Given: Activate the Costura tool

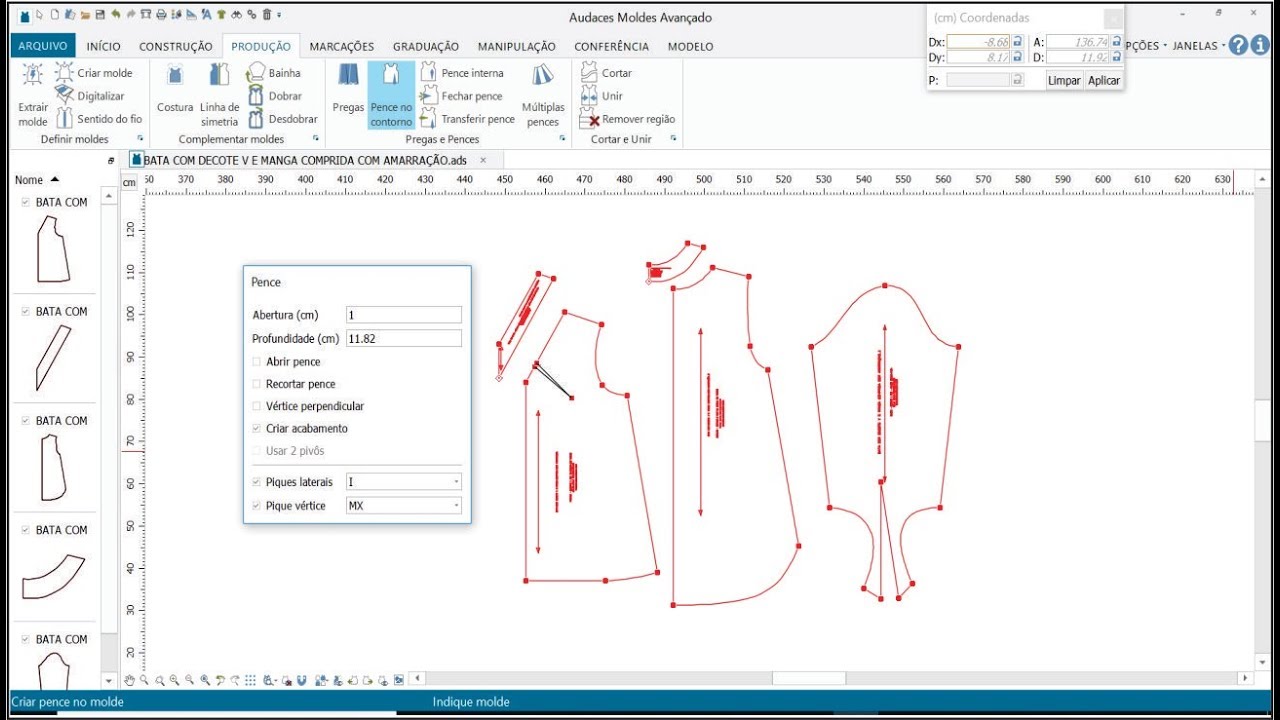Looking at the screenshot, I should 175,90.
